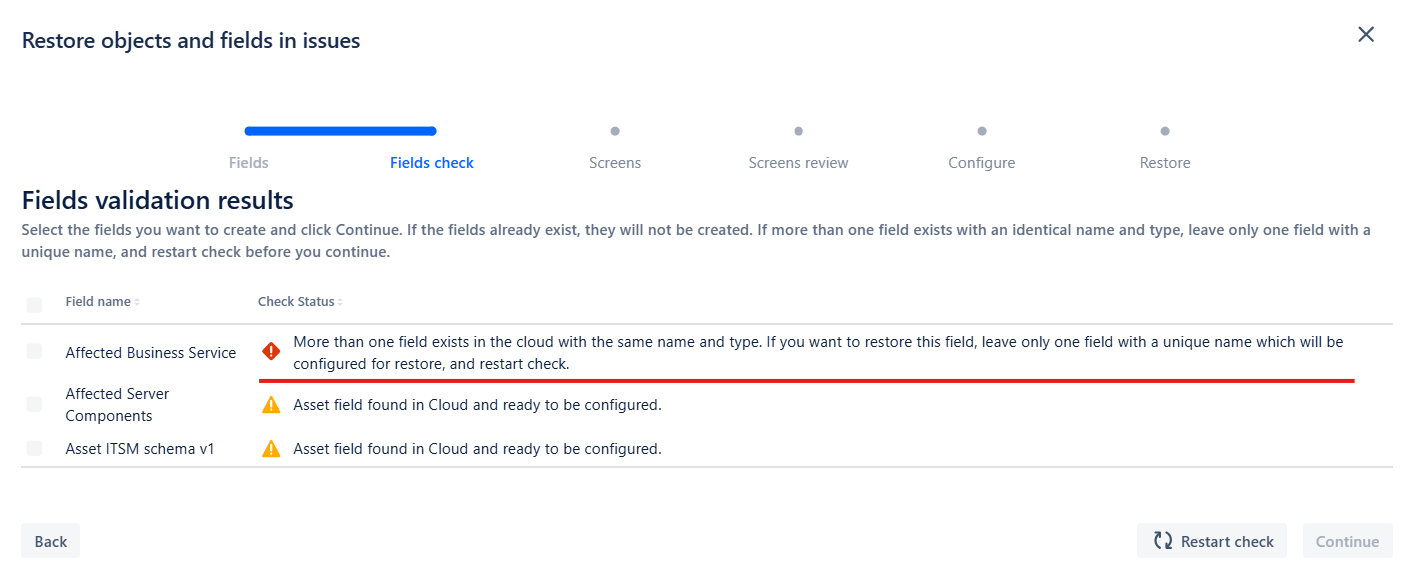Select the Configure step dot

pyautogui.click(x=982, y=131)
